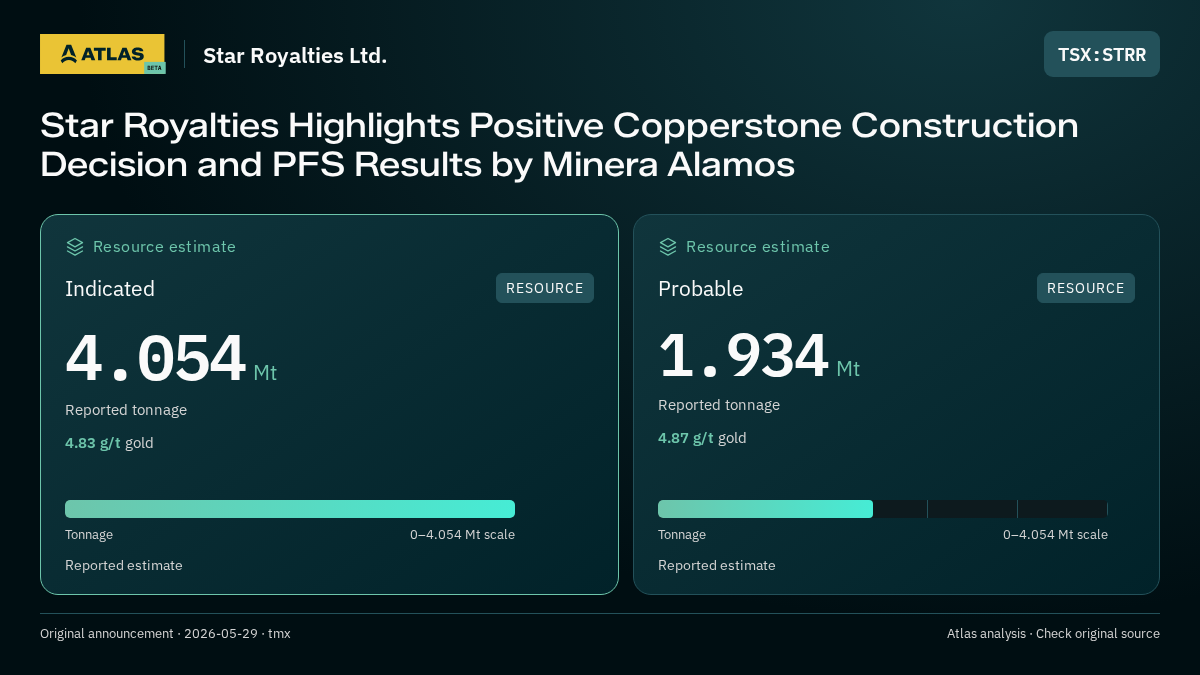Click the 4.83 g/t gold grade
This screenshot has height=675, width=1200.
(109, 443)
